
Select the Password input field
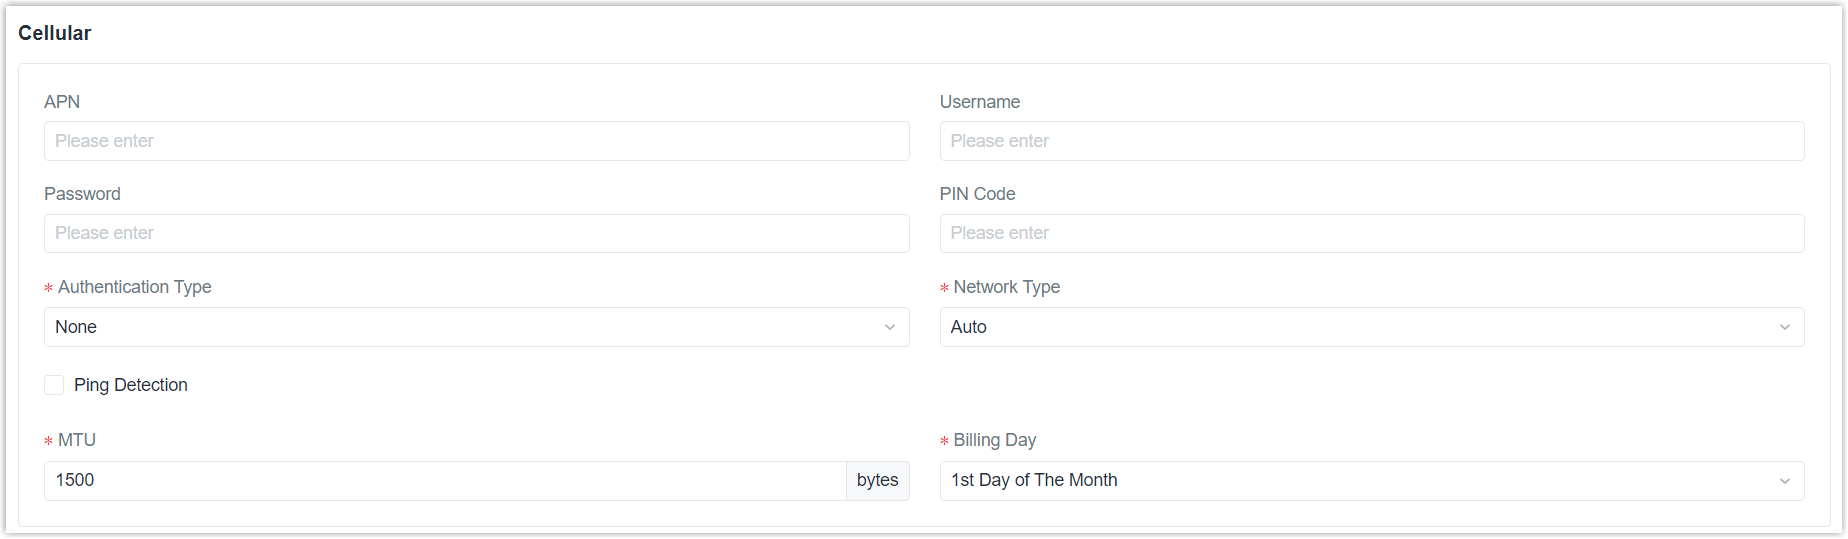[x=476, y=233]
